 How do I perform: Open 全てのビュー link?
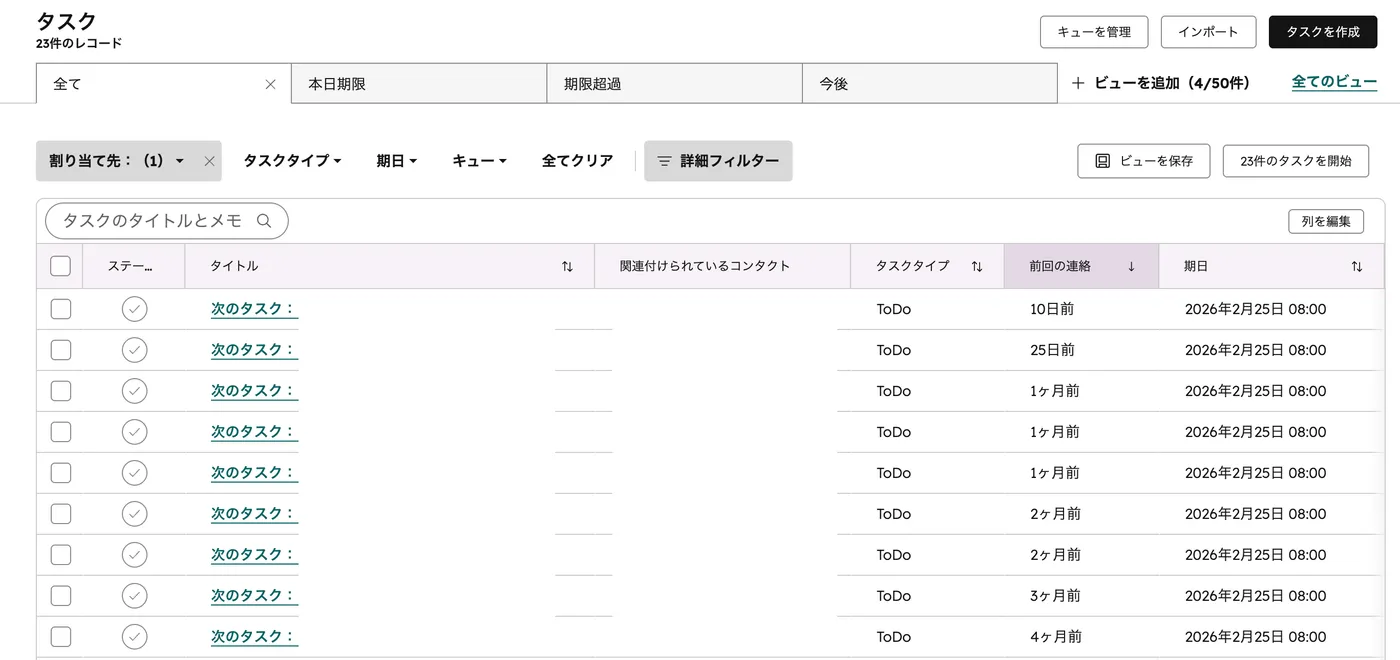click(1334, 83)
